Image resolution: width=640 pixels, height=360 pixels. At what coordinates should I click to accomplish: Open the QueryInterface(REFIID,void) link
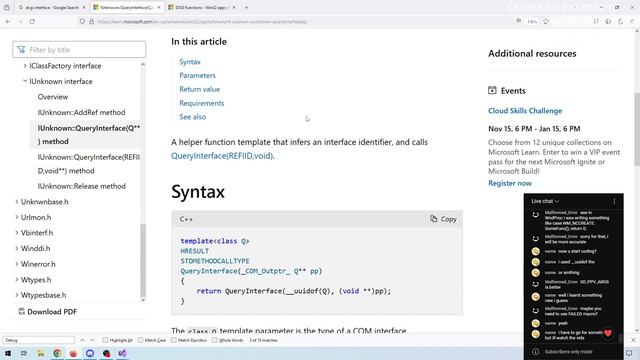point(222,156)
